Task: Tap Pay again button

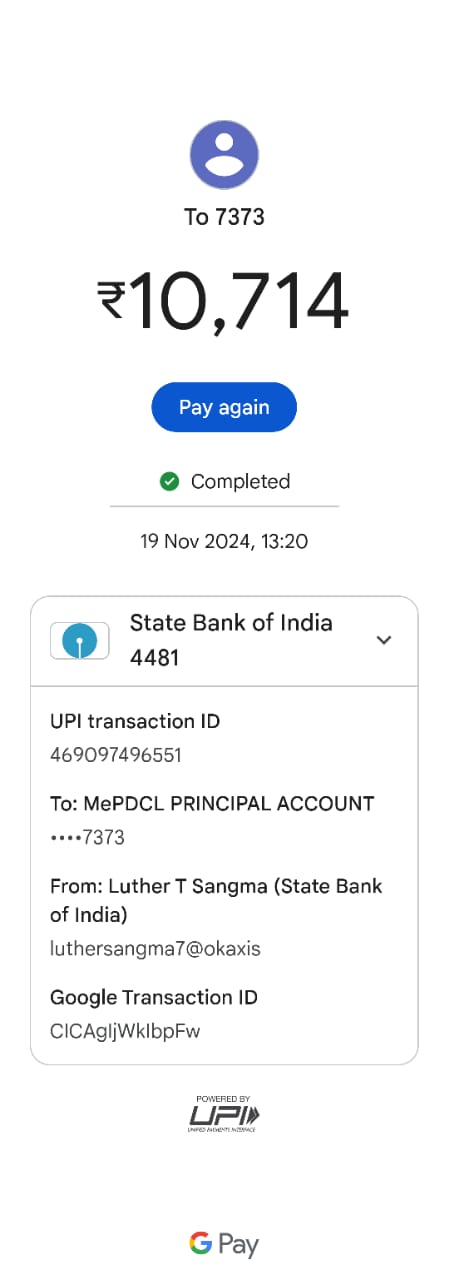Action: [x=224, y=407]
